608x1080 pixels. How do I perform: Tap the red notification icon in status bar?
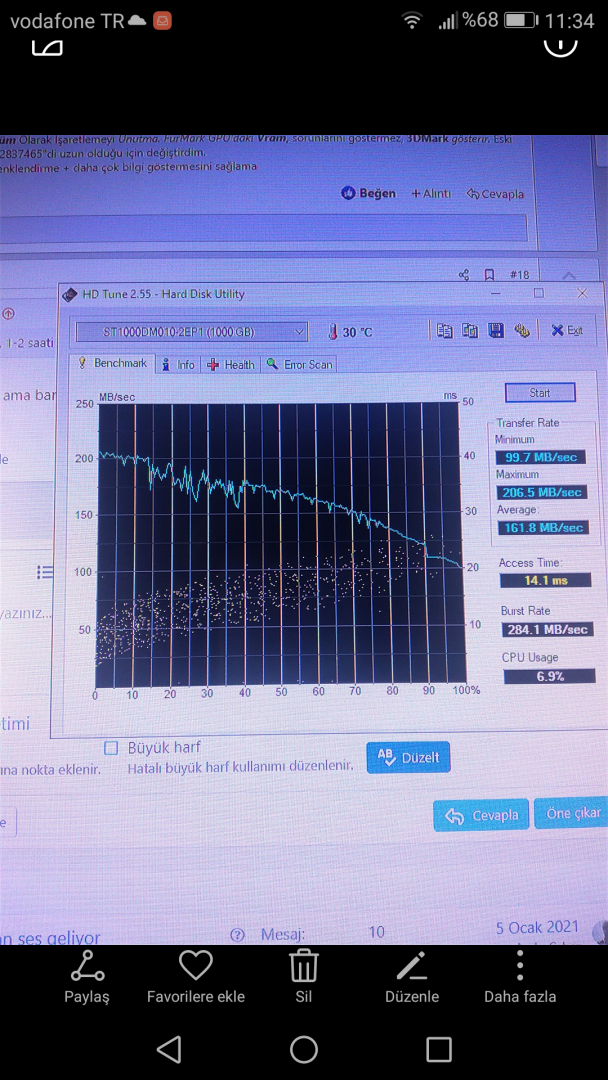tap(162, 21)
